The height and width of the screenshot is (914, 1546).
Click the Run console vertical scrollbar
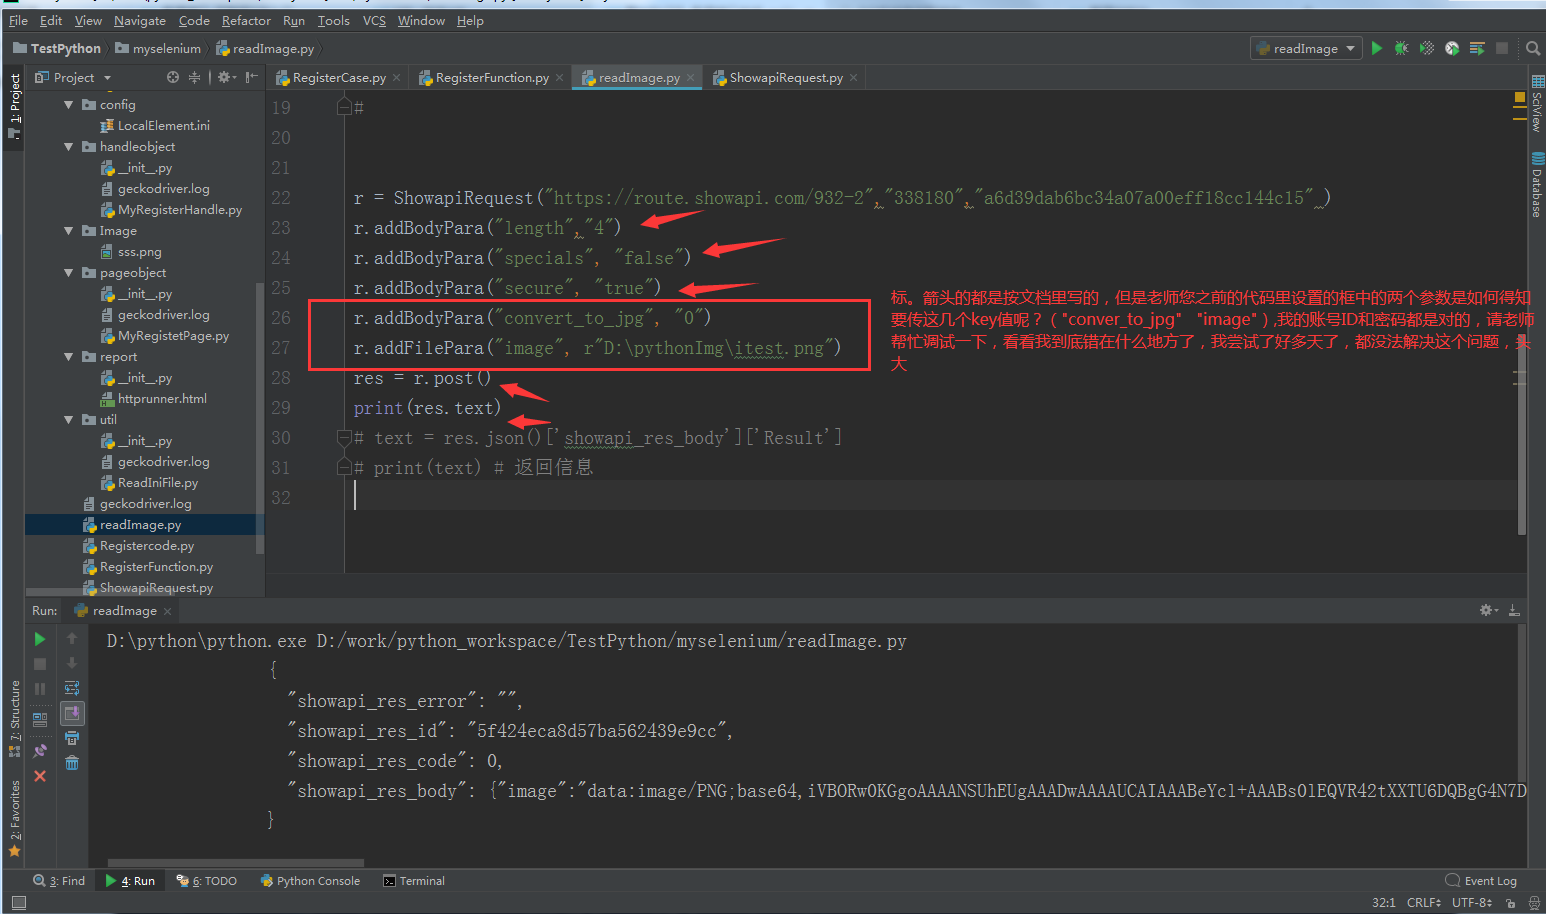[1523, 703]
